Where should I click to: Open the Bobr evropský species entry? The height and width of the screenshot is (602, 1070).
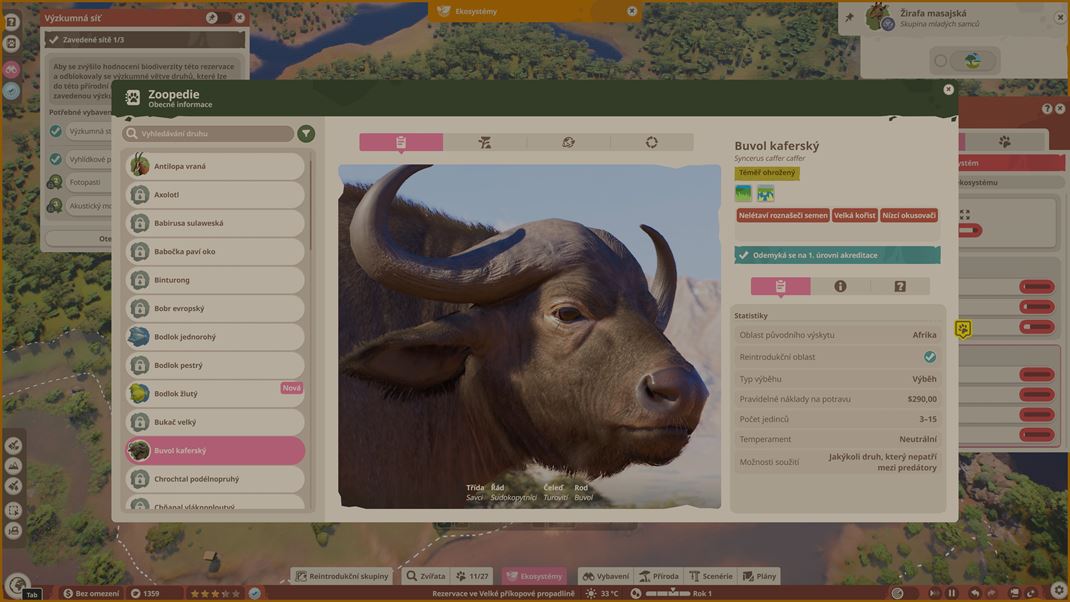coord(215,309)
